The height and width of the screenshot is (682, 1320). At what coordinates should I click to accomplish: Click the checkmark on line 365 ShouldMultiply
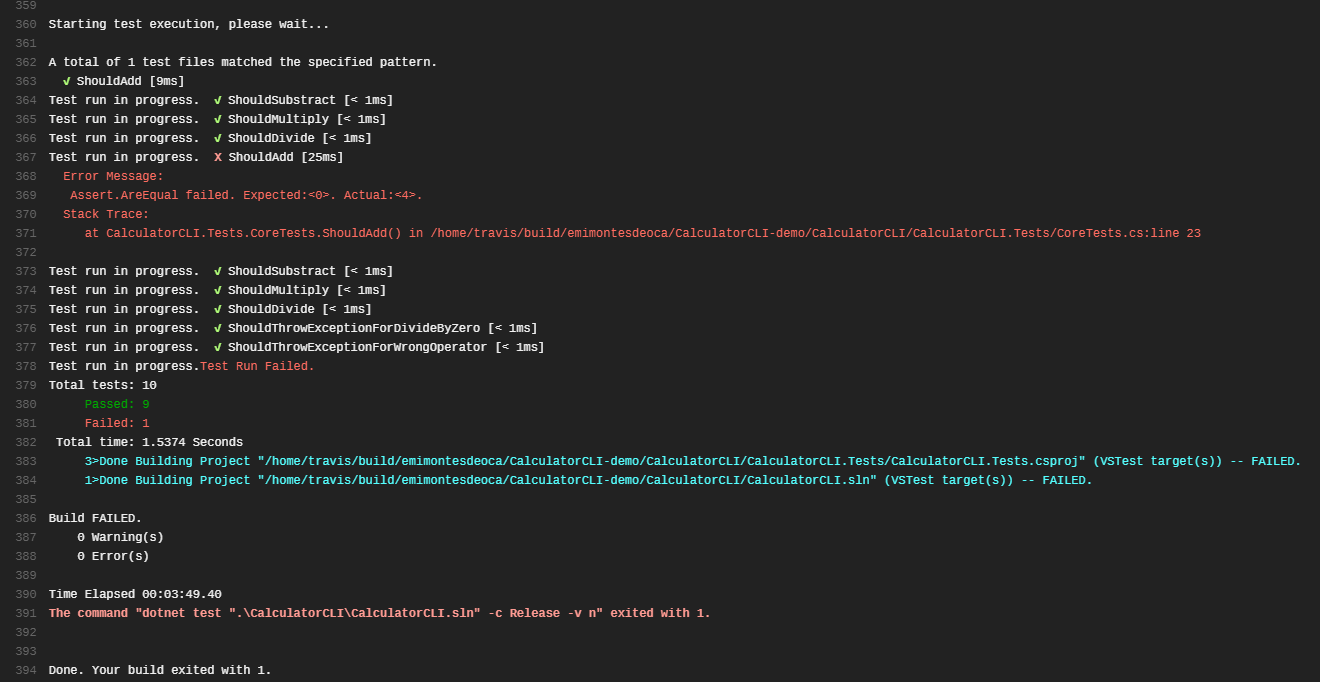click(218, 119)
